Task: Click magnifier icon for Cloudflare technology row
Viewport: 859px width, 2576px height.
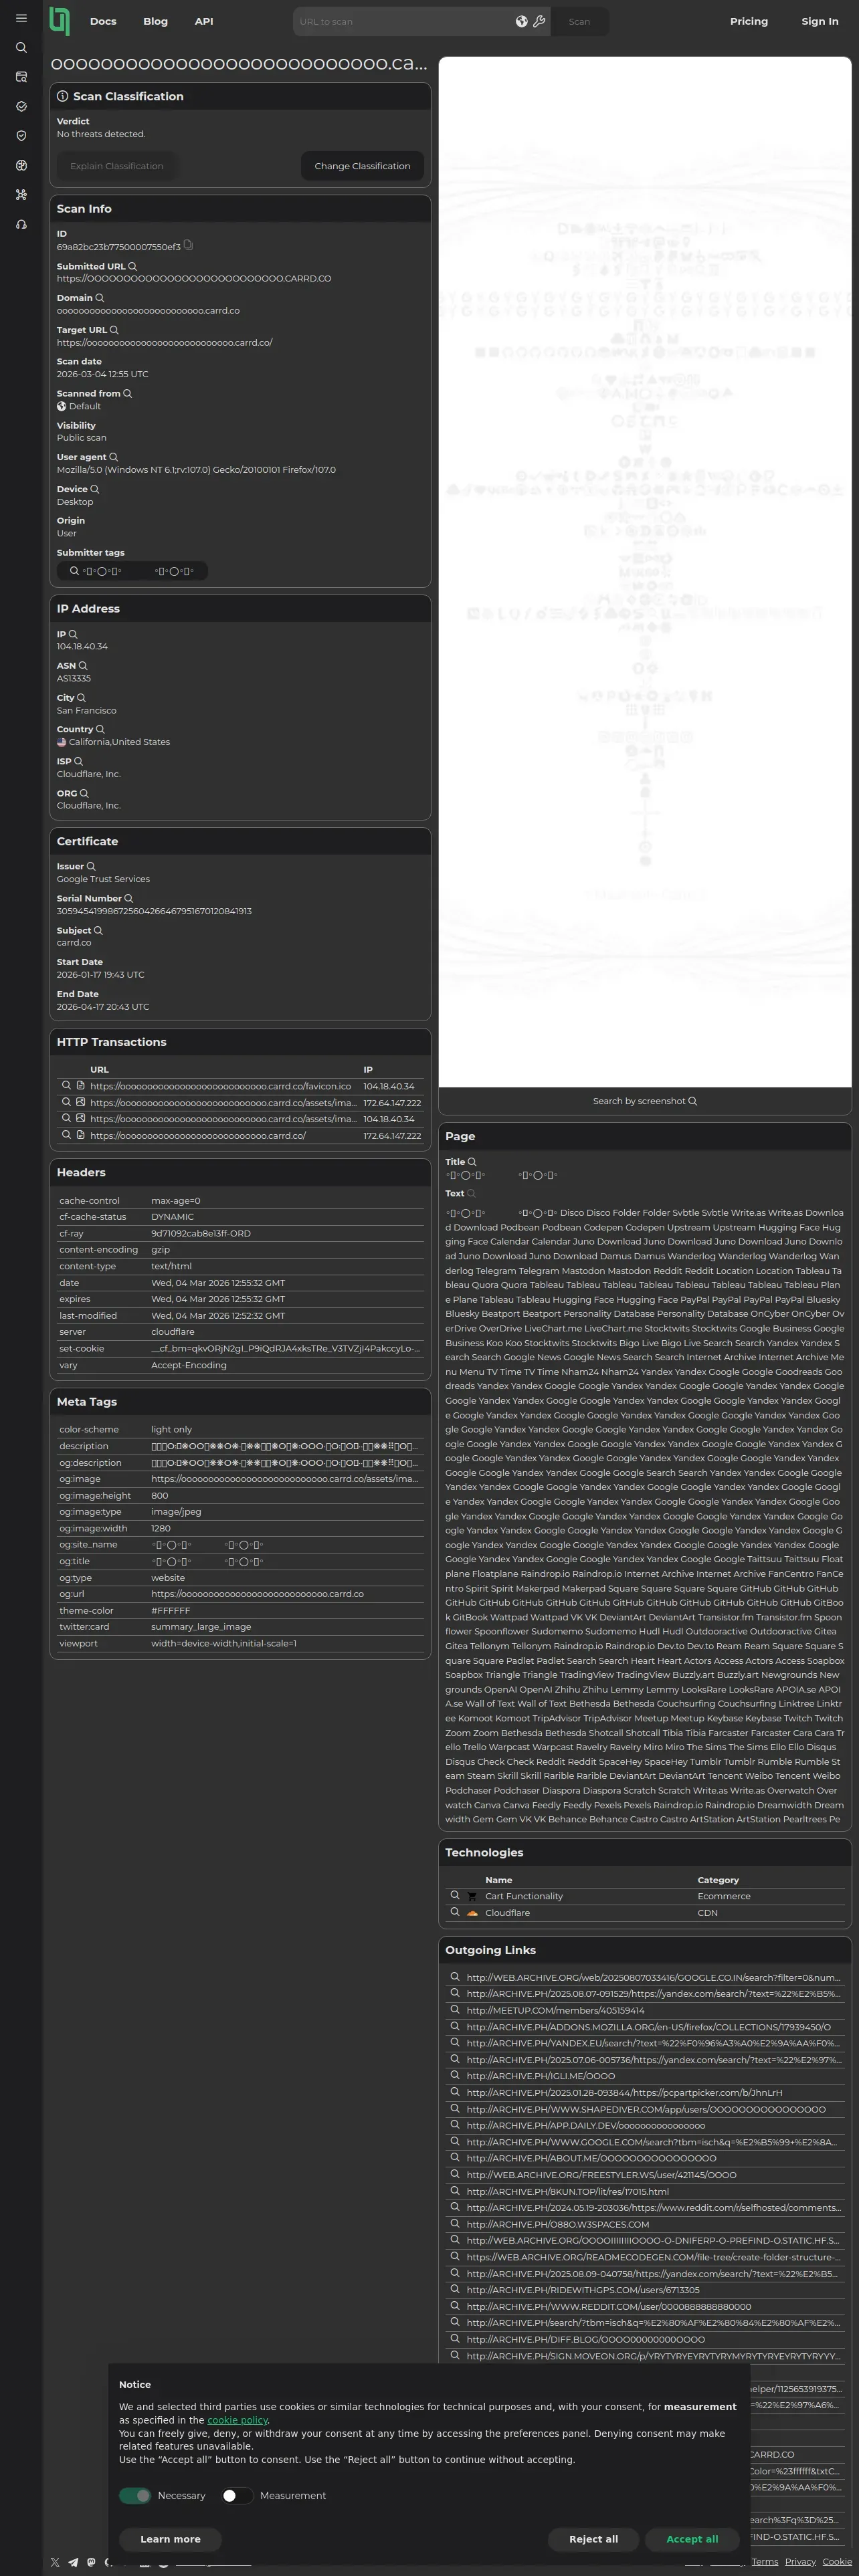Action: tap(455, 1912)
